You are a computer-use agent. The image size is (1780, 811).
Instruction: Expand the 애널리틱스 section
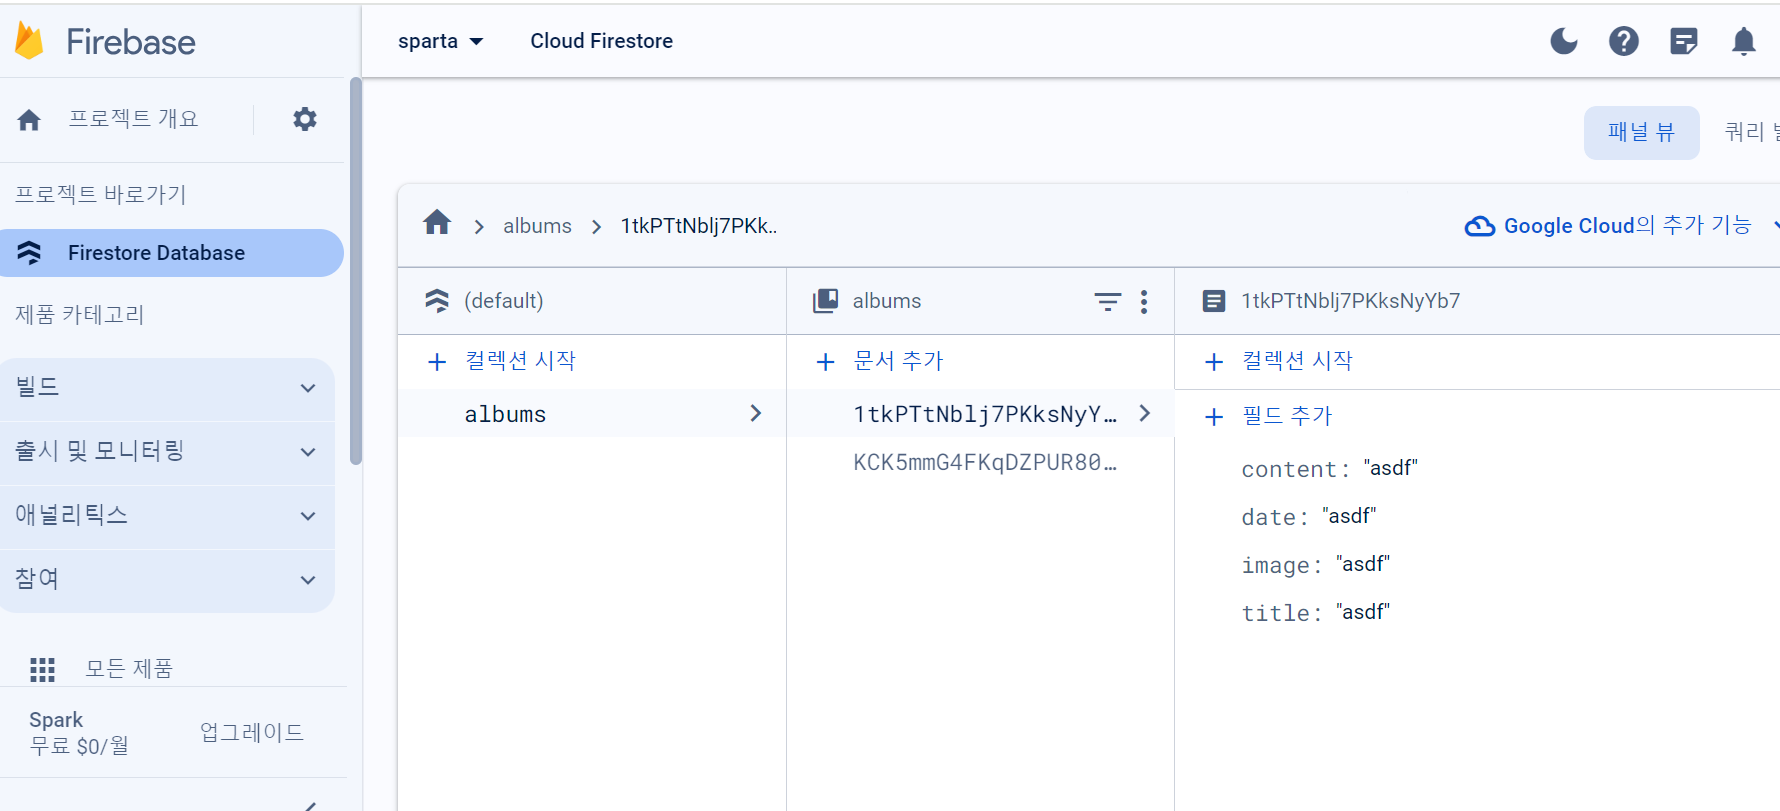click(168, 516)
